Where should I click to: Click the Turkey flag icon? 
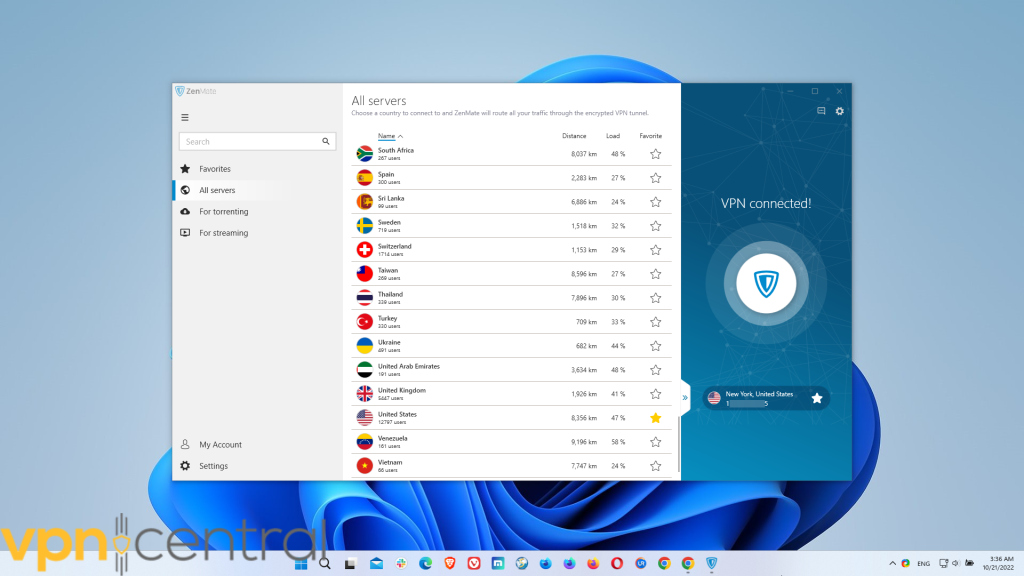click(x=364, y=322)
